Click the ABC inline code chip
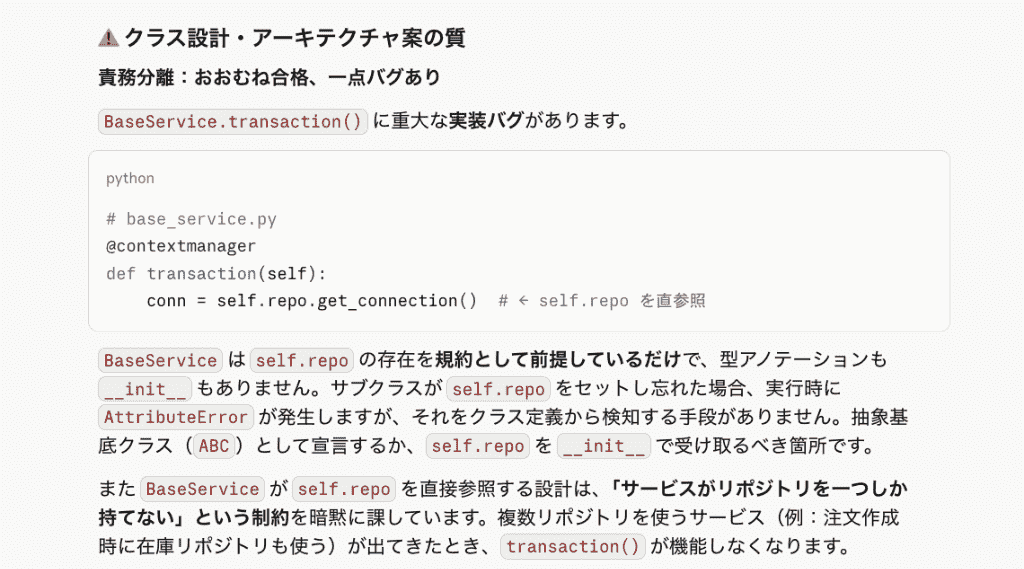This screenshot has width=1024, height=569. pos(214,446)
